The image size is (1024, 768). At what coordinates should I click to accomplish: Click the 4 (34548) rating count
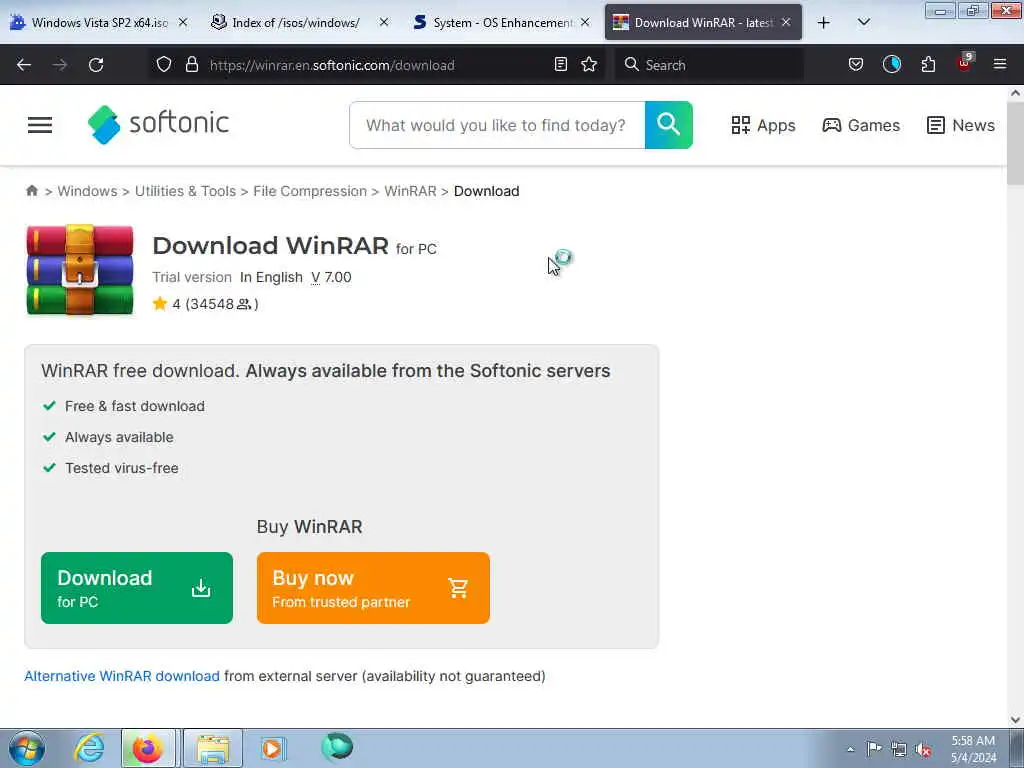point(215,304)
